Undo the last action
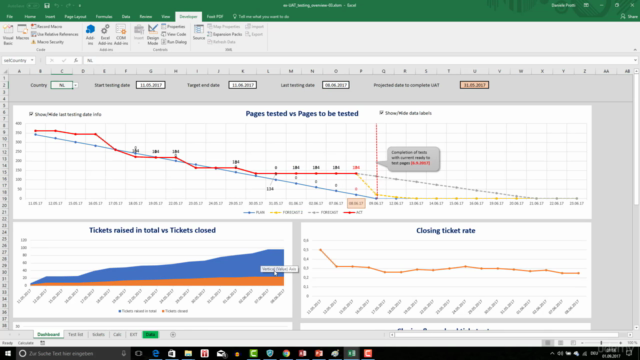This screenshot has height=360, width=640. pyautogui.click(x=57, y=6)
